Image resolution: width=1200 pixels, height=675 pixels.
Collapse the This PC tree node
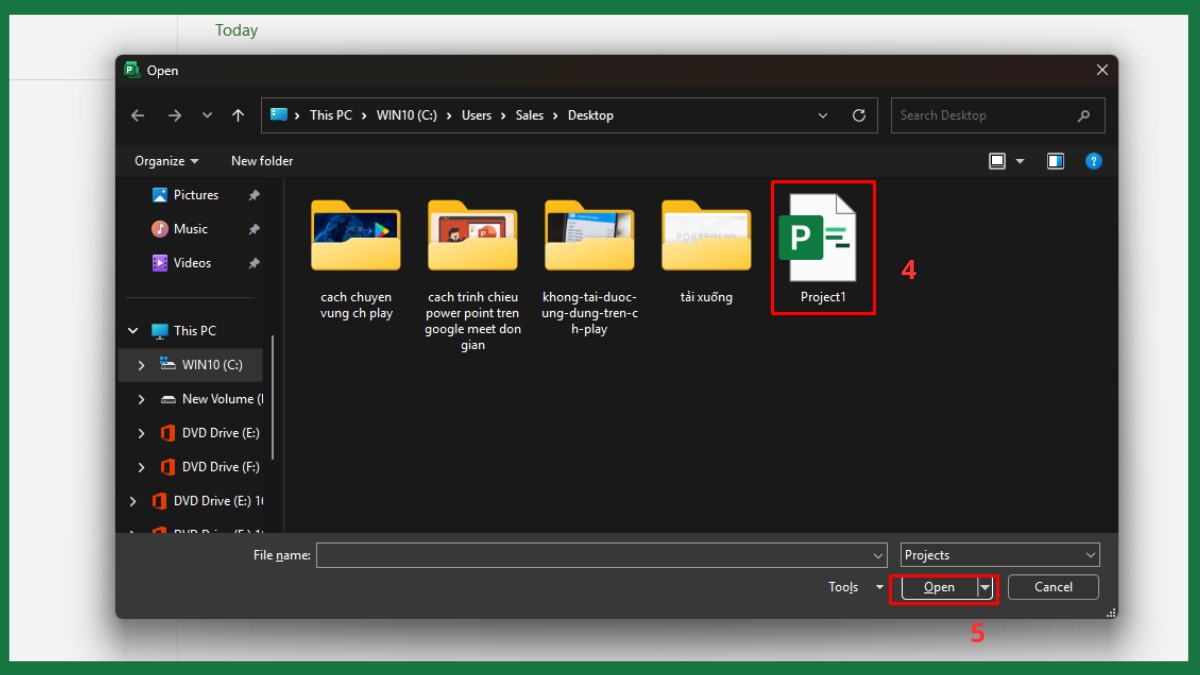[x=133, y=331]
